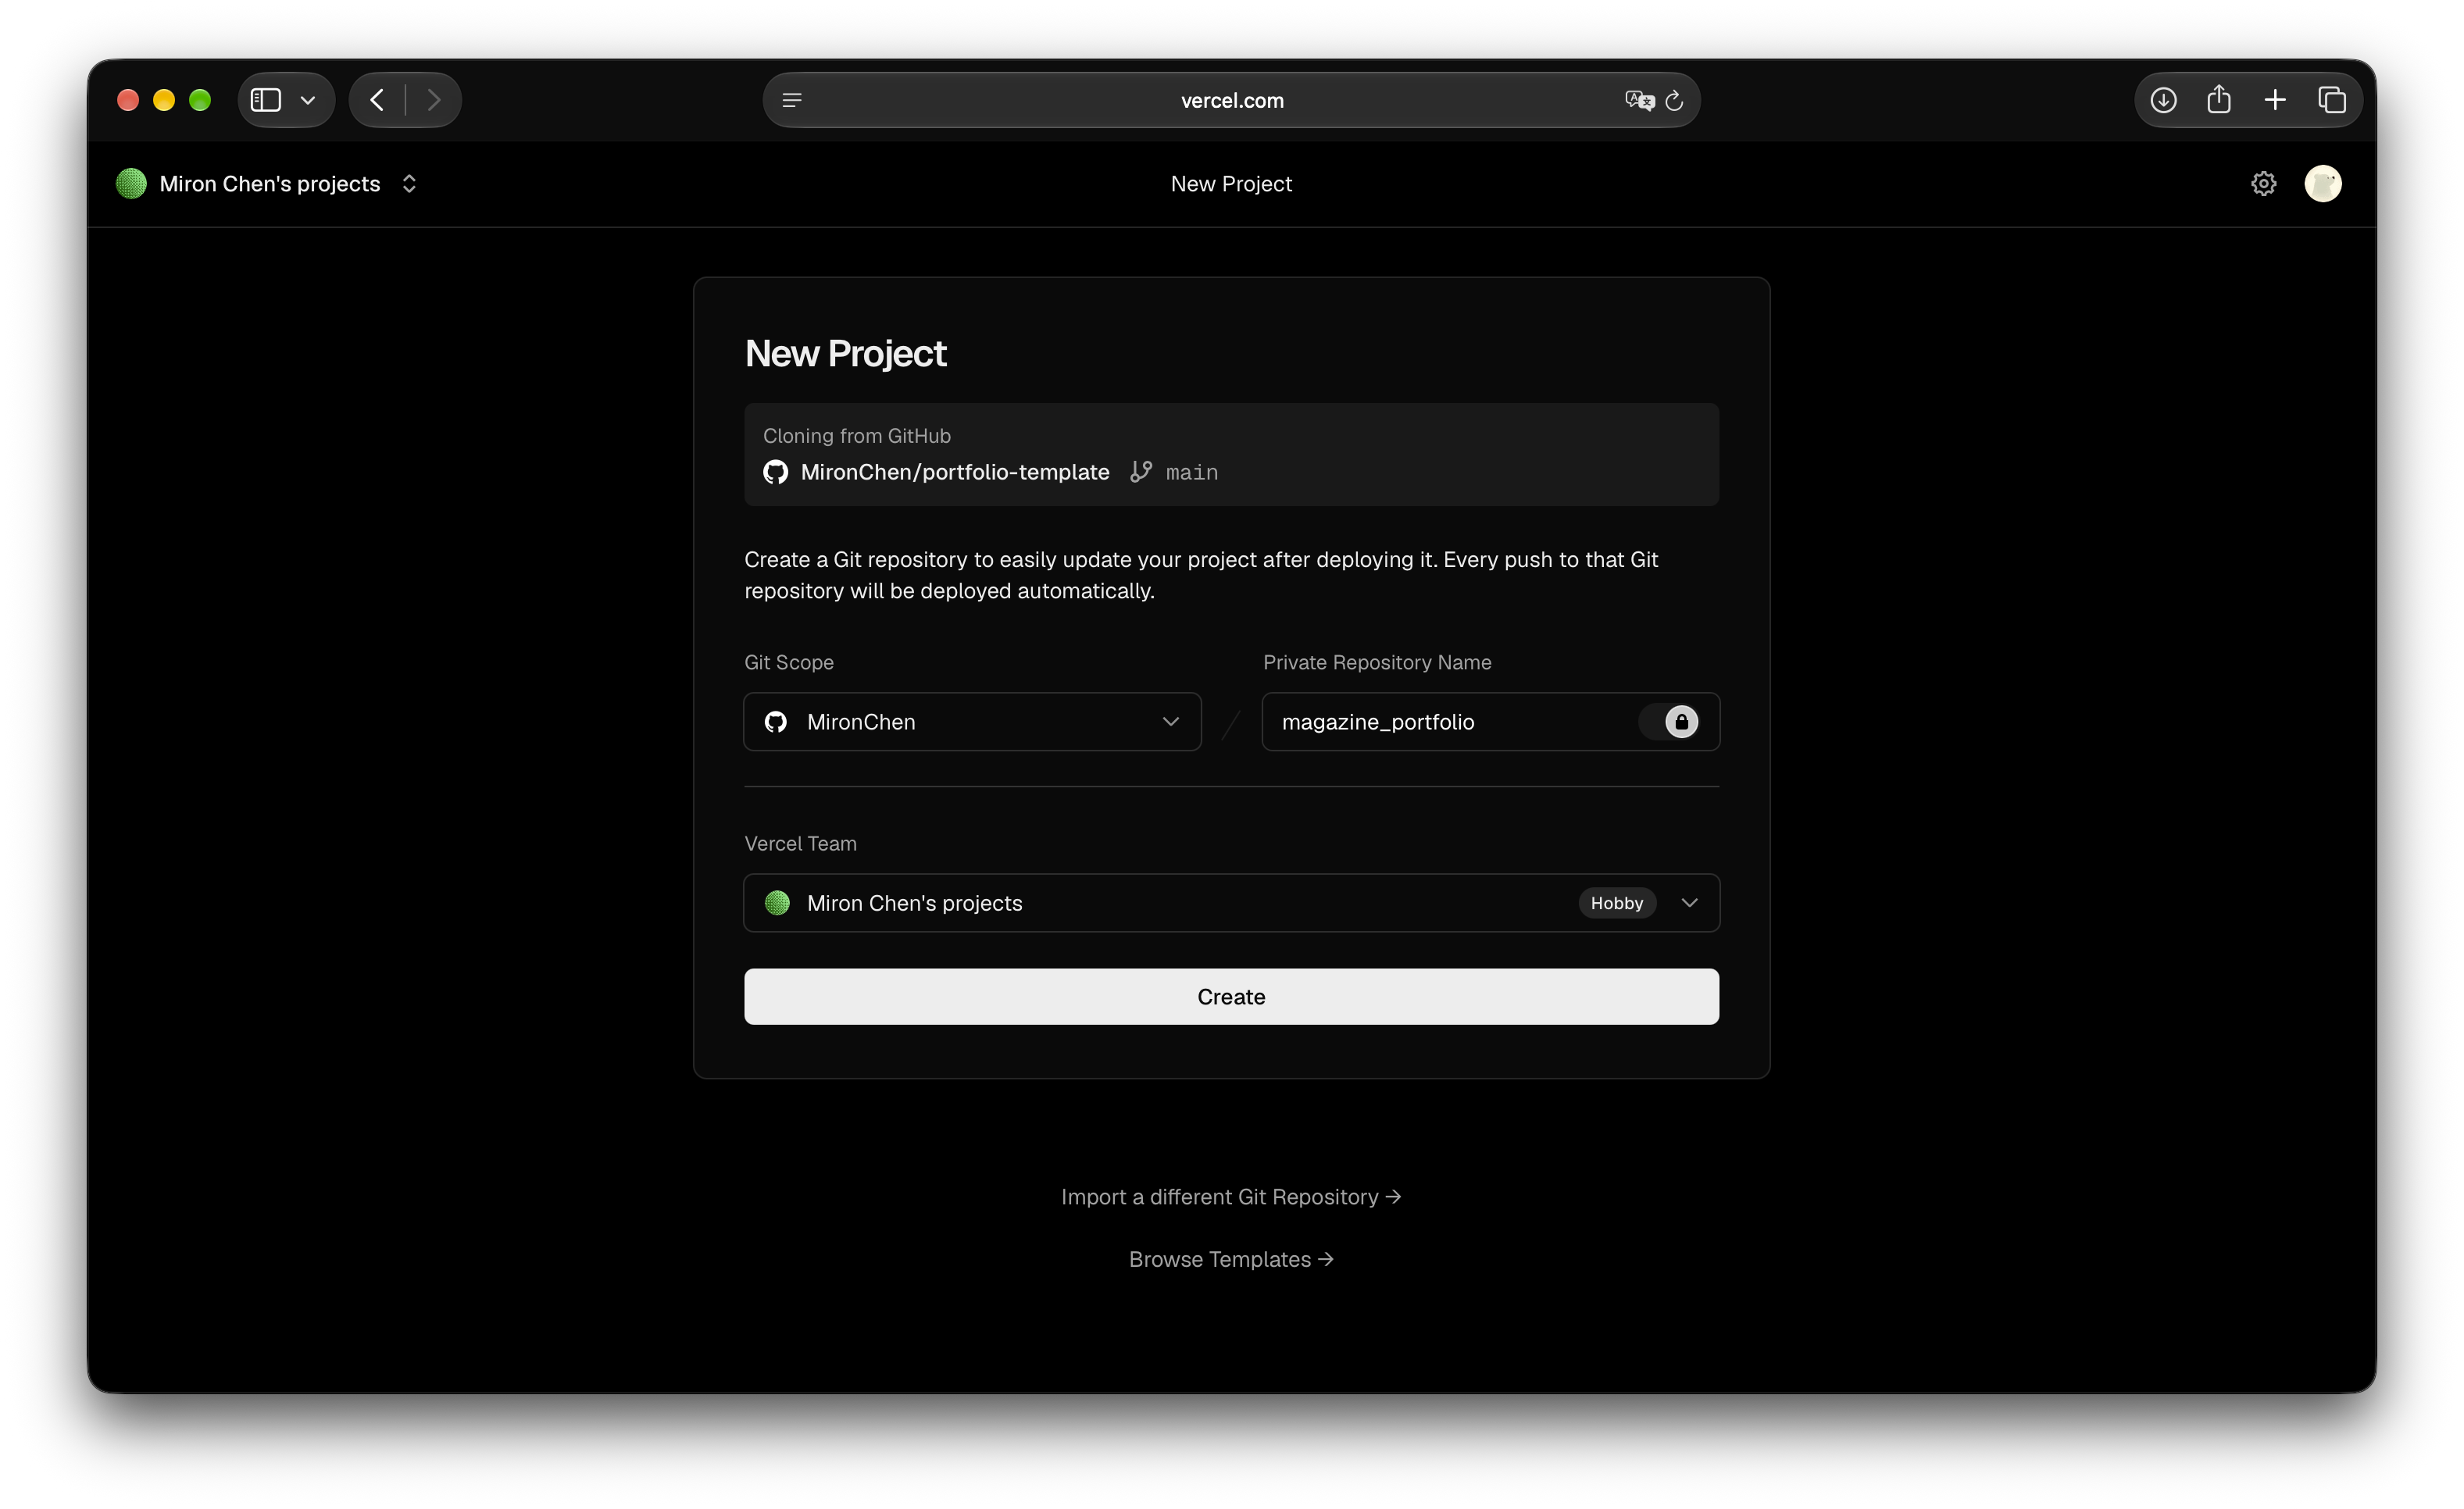Expand the Vercel Team dropdown
This screenshot has height=1509, width=2464.
[1231, 903]
